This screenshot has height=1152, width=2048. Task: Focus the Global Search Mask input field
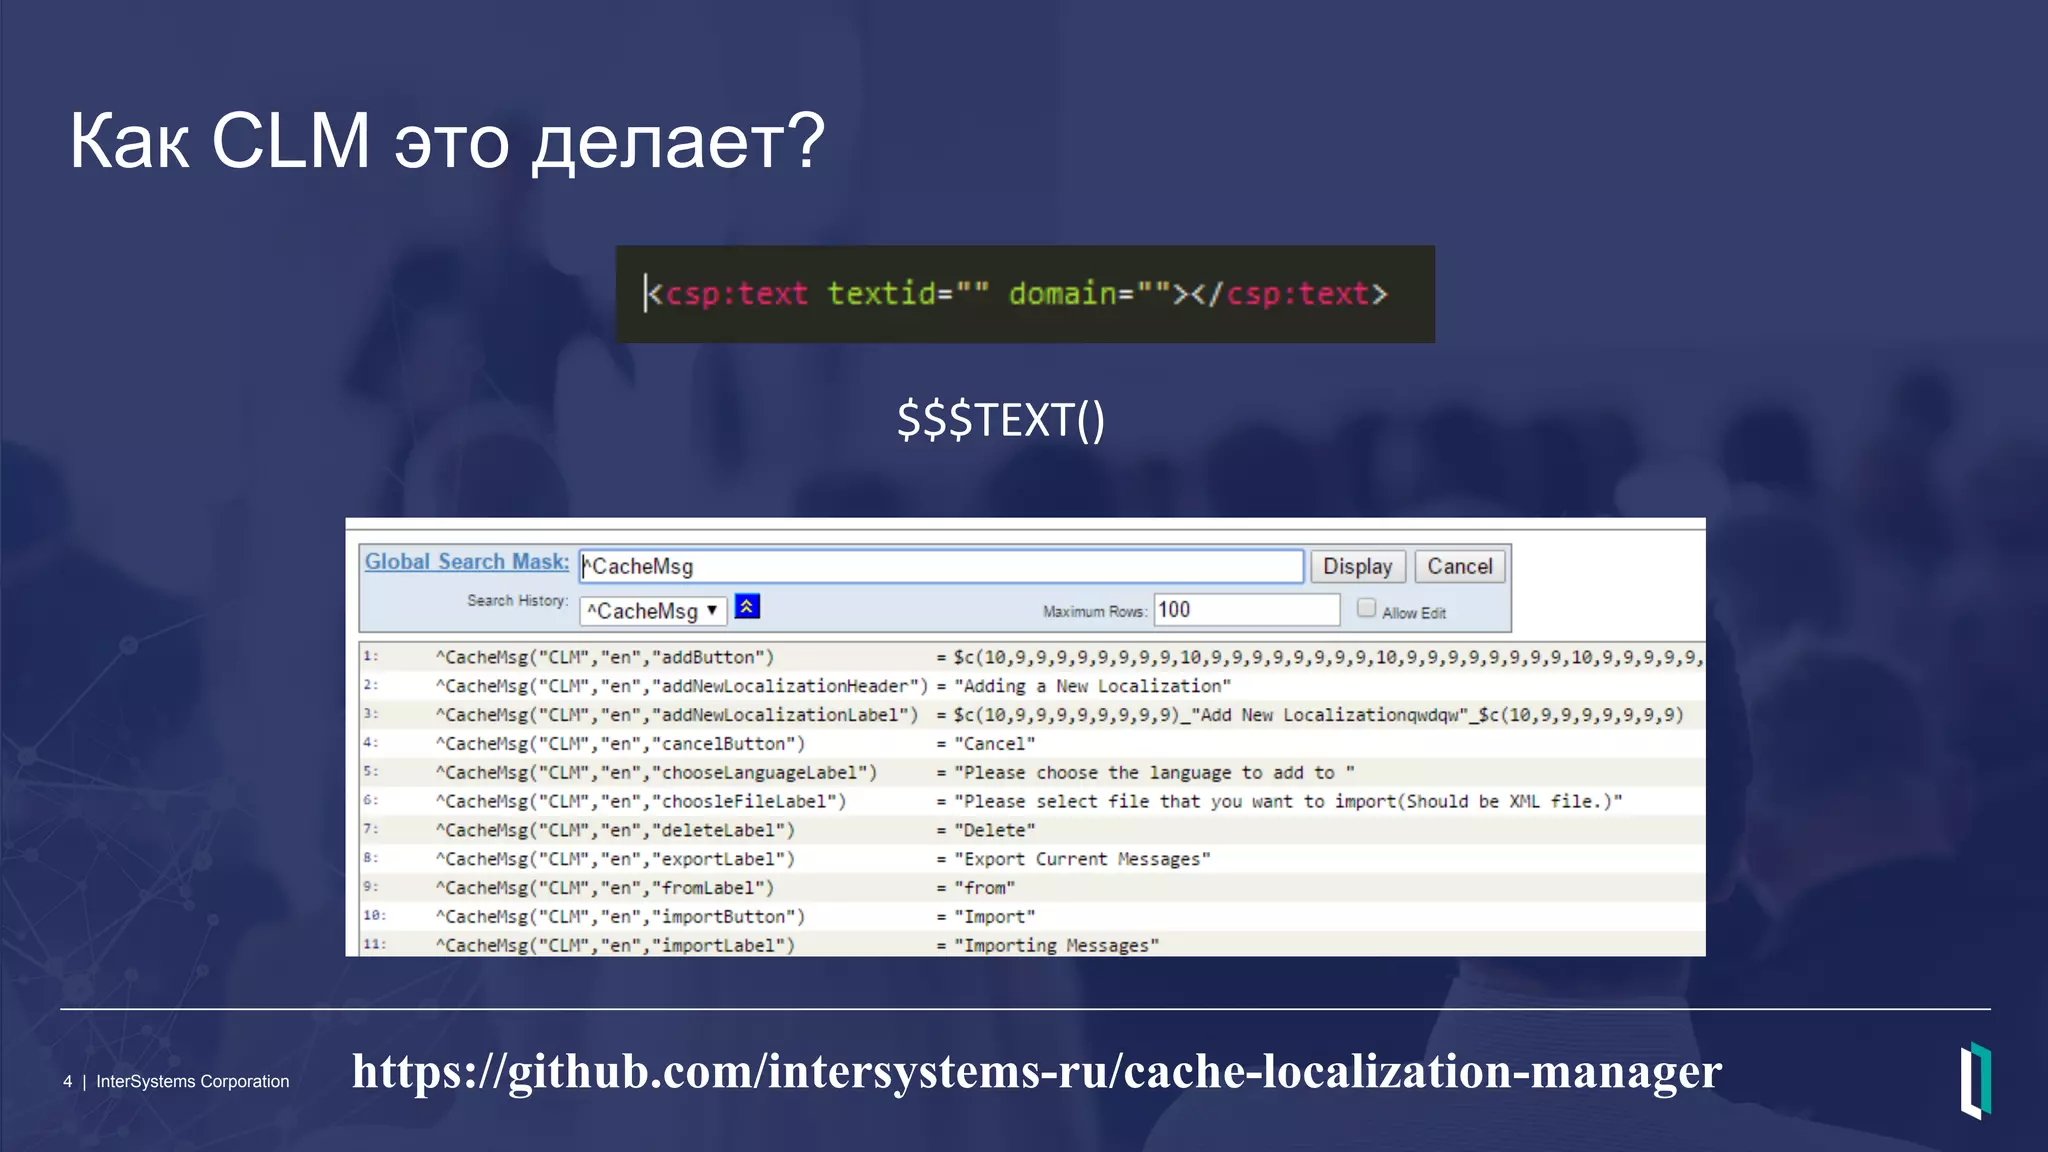tap(941, 566)
